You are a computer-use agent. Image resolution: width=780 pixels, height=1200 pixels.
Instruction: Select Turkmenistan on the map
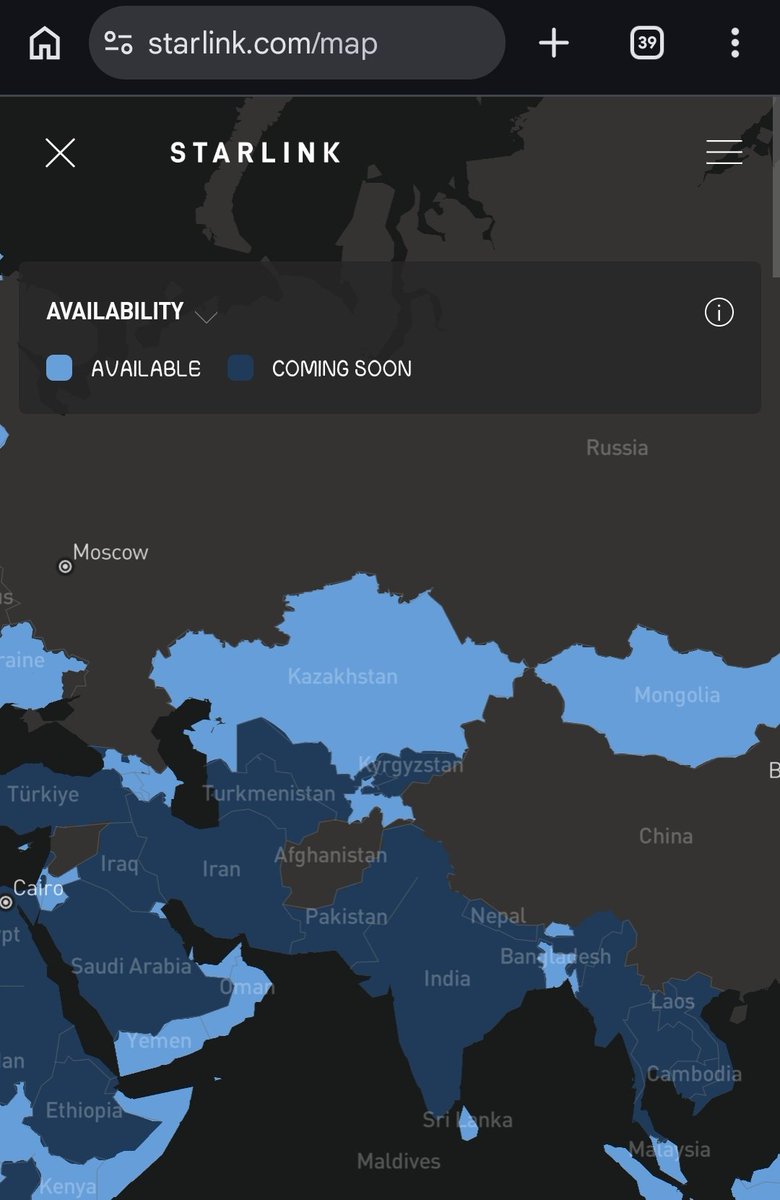pyautogui.click(x=269, y=794)
